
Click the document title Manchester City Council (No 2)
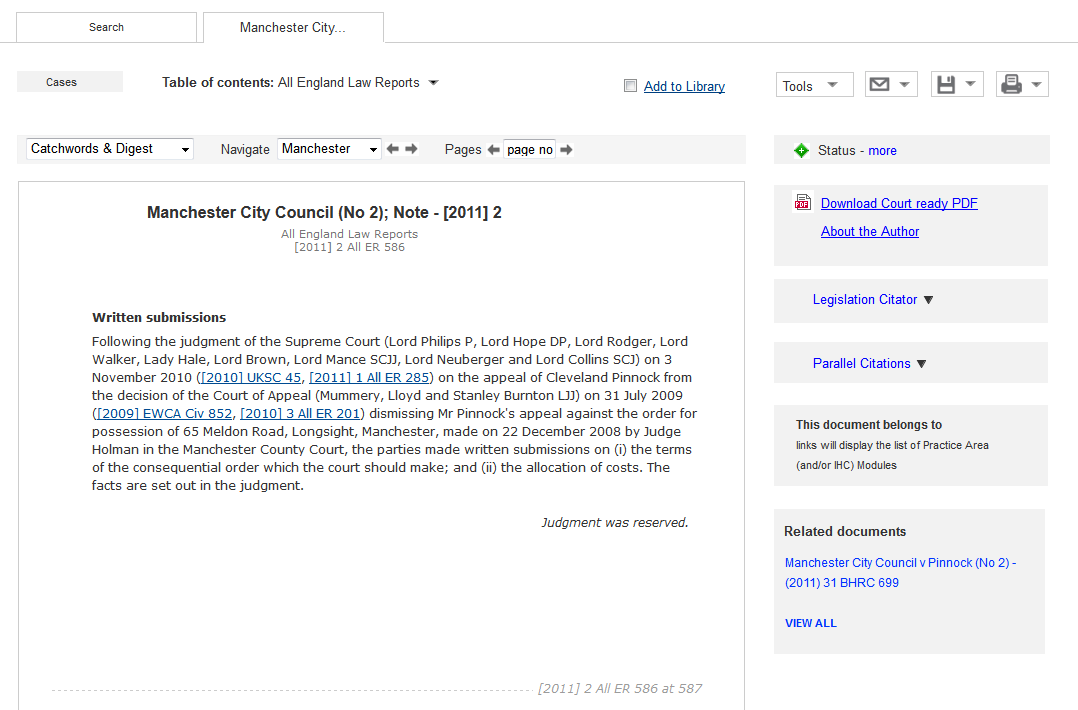[324, 212]
